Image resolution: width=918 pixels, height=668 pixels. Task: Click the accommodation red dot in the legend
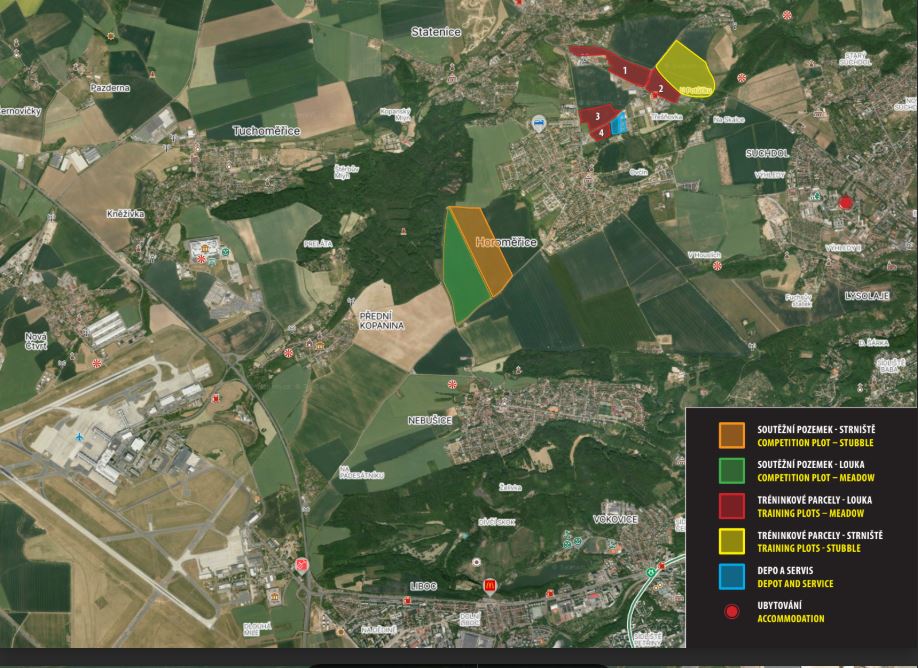[732, 612]
